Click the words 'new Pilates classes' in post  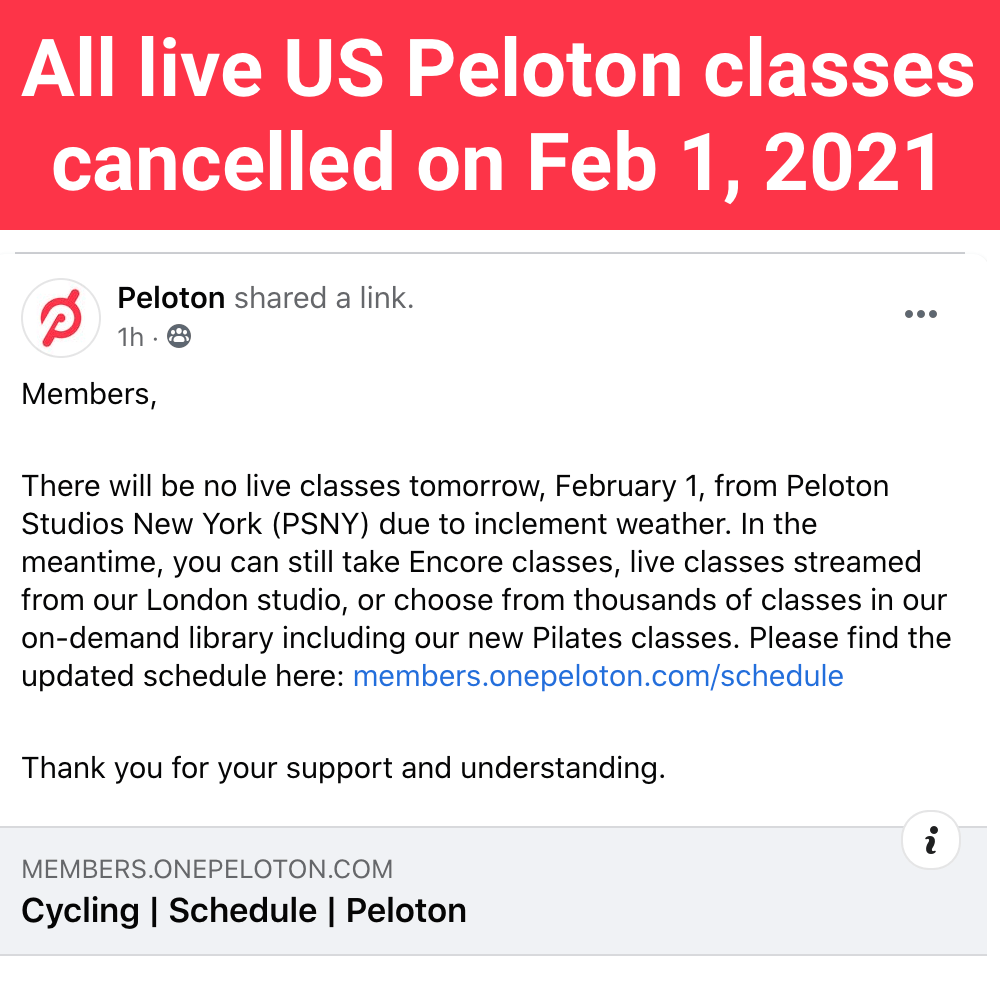pos(604,638)
